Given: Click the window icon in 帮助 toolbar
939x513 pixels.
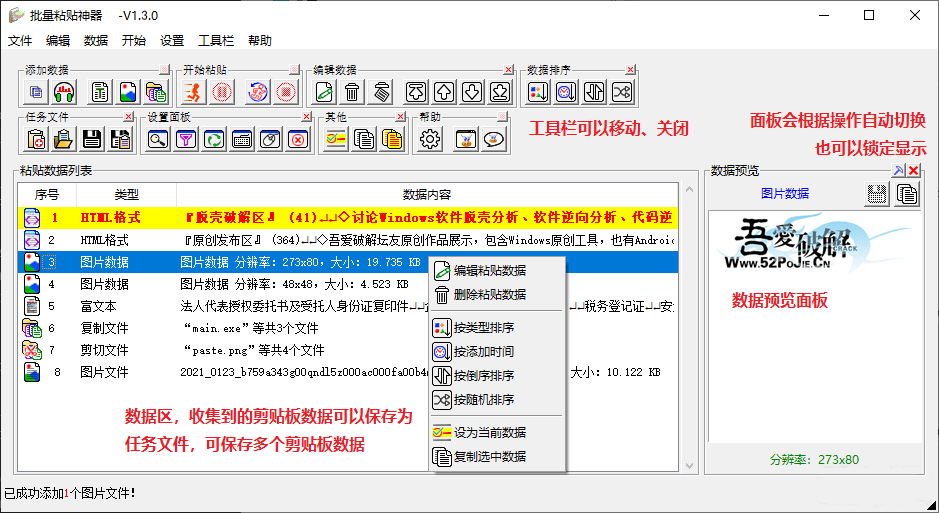Looking at the screenshot, I should [x=465, y=139].
